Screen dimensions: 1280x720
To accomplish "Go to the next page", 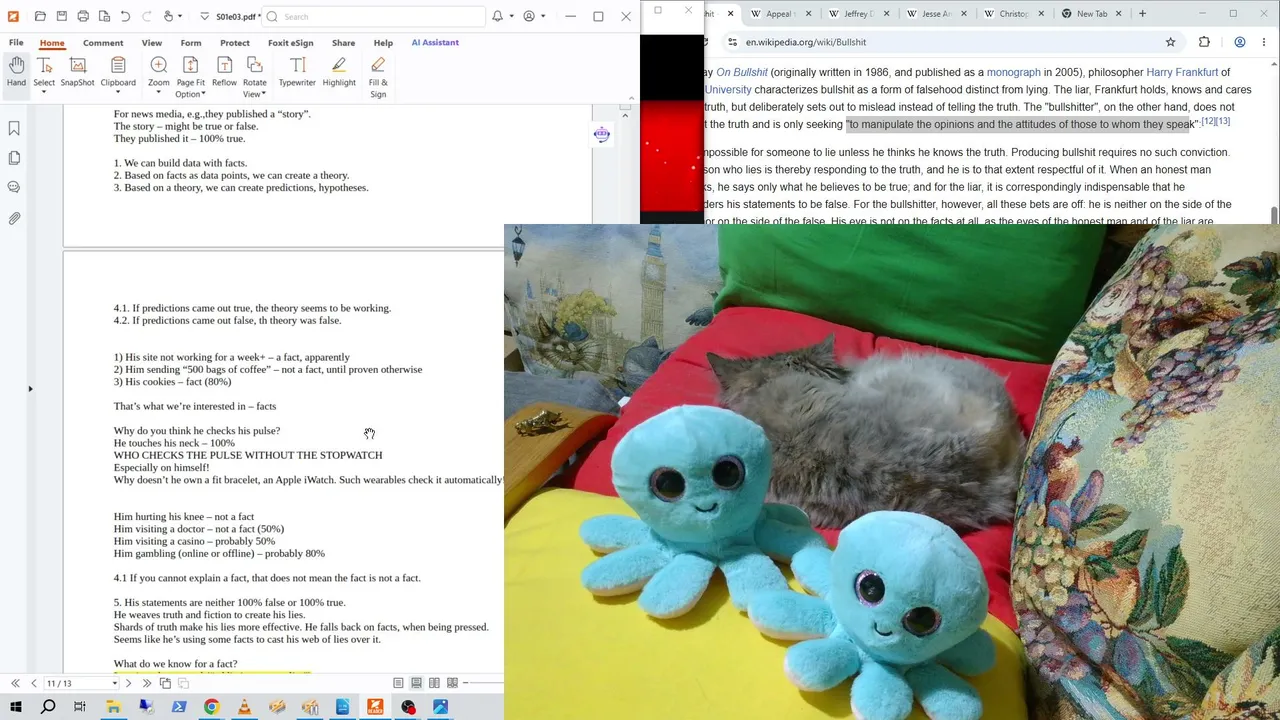I will point(128,683).
